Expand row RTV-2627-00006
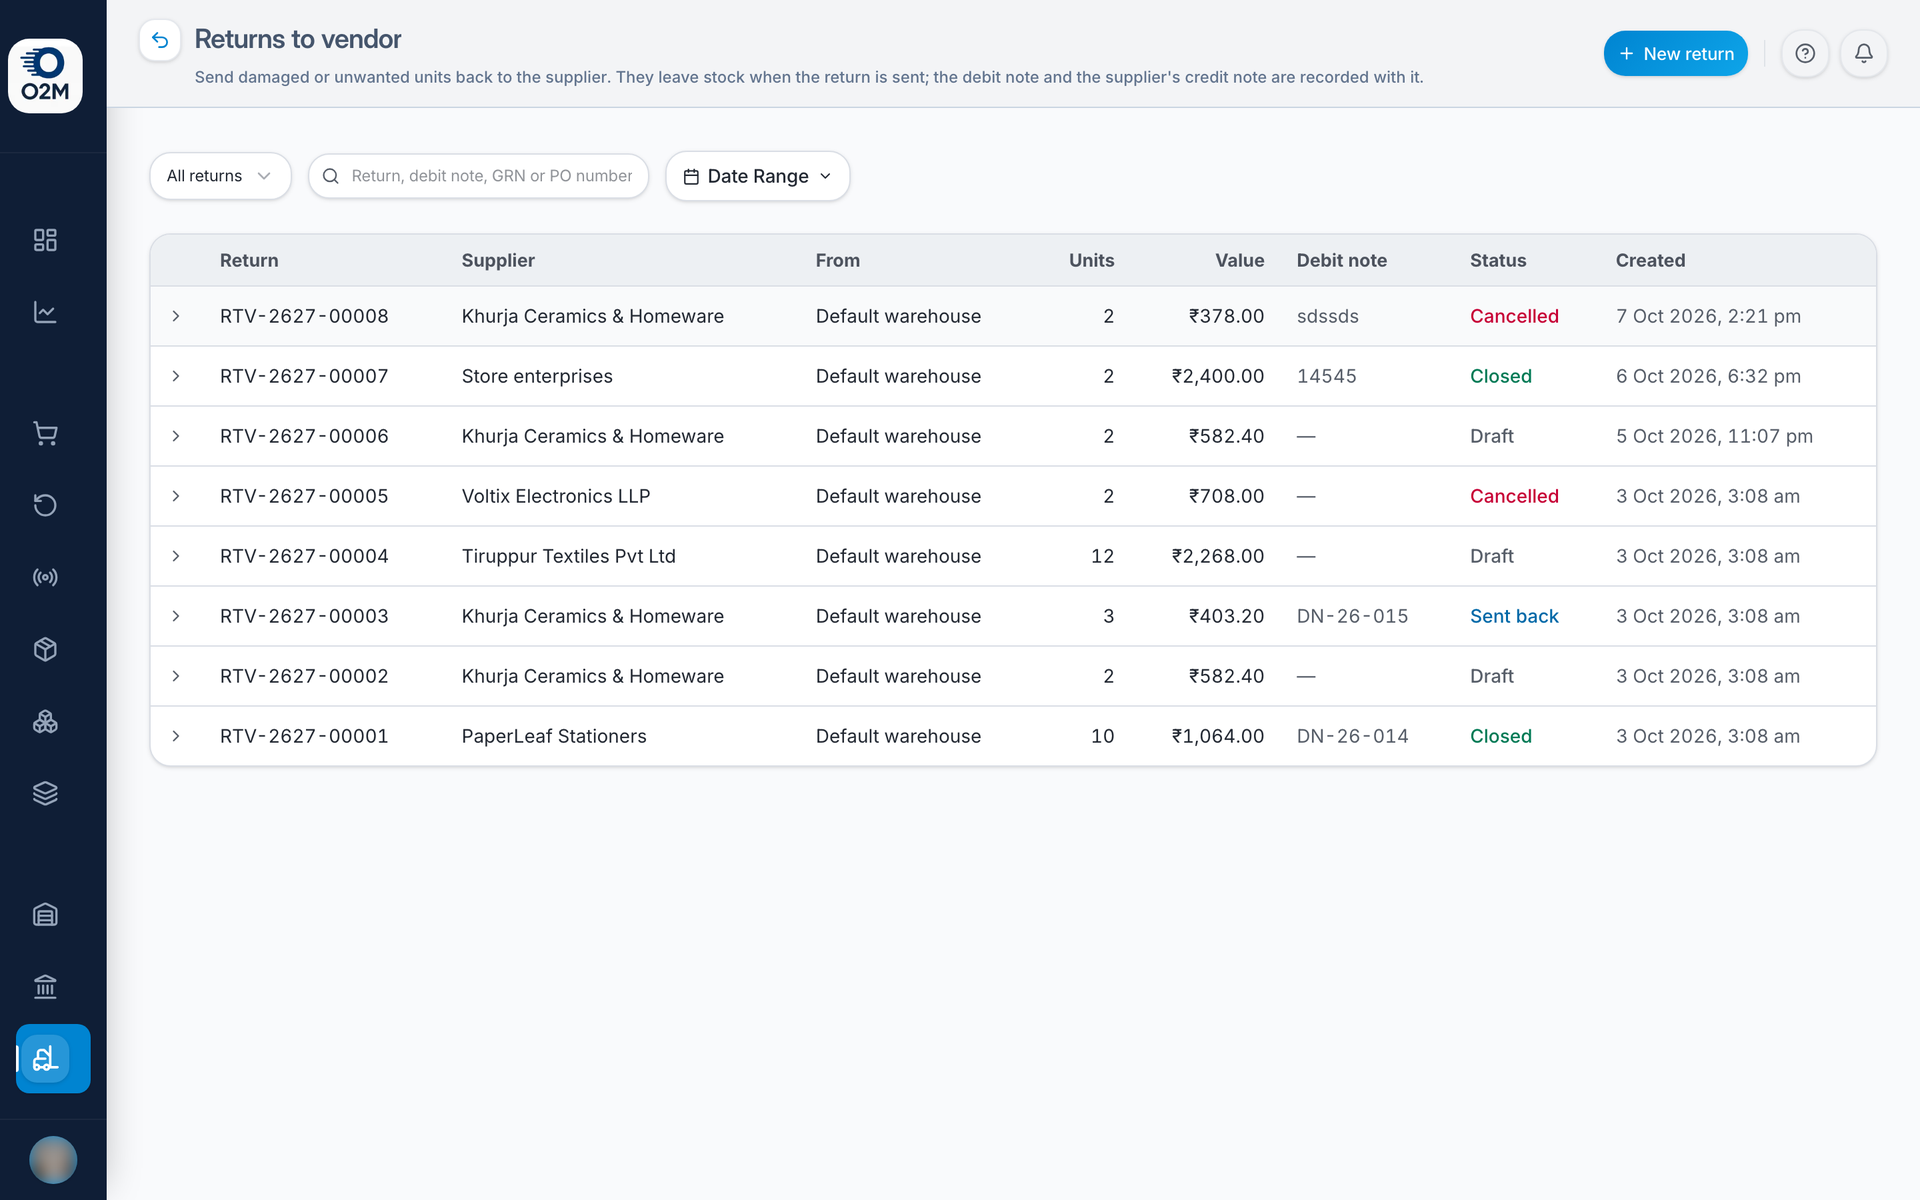The width and height of the screenshot is (1920, 1200). tap(176, 436)
